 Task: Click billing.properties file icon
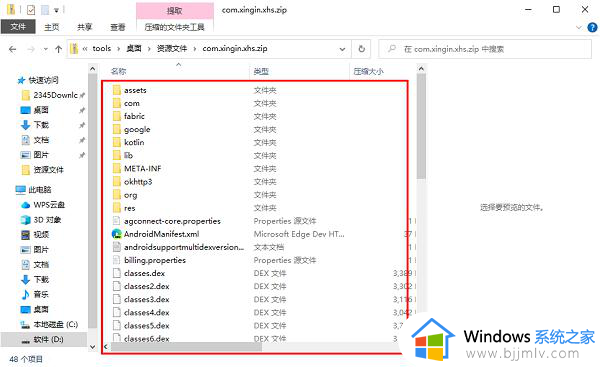[117, 260]
